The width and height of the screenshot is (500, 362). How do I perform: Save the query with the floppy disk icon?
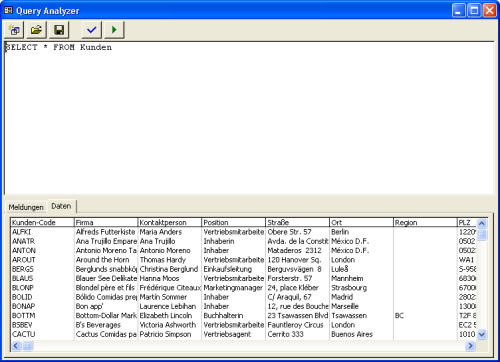pyautogui.click(x=59, y=30)
